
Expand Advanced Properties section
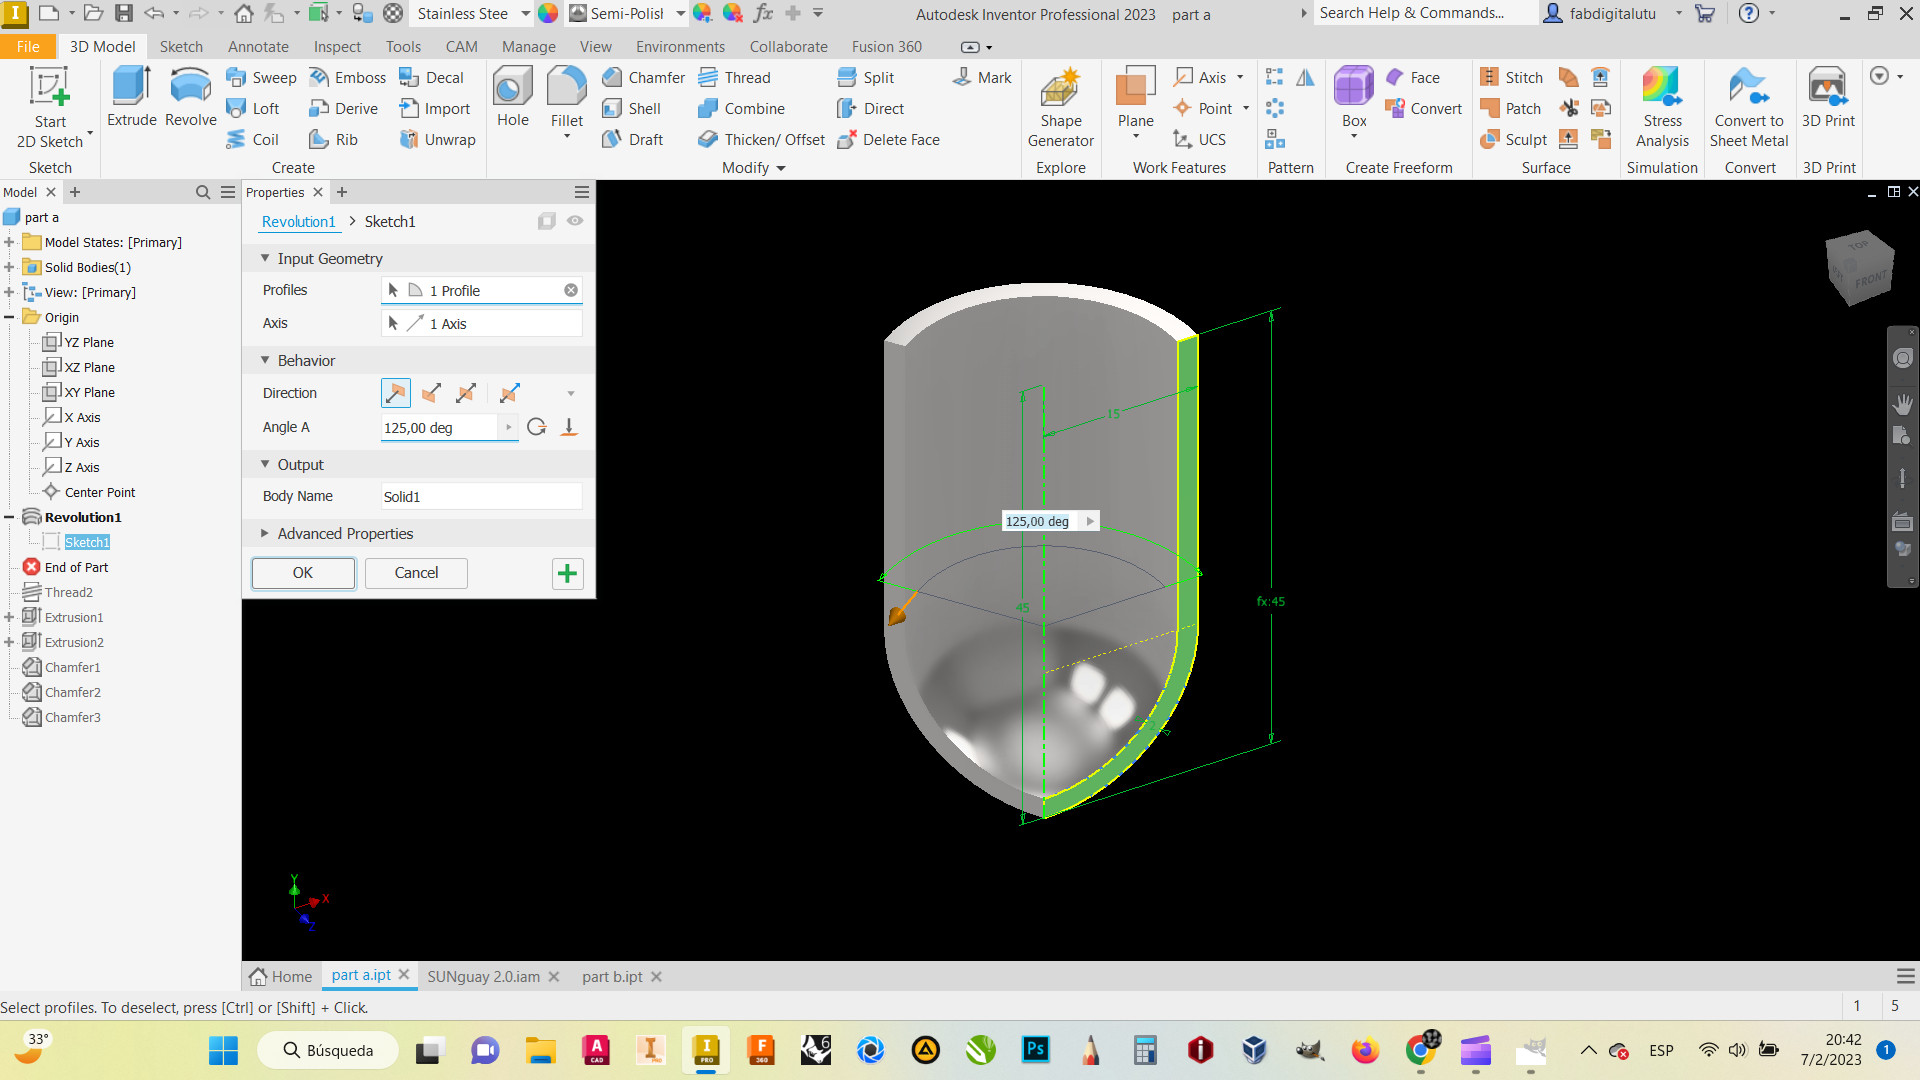tap(265, 533)
